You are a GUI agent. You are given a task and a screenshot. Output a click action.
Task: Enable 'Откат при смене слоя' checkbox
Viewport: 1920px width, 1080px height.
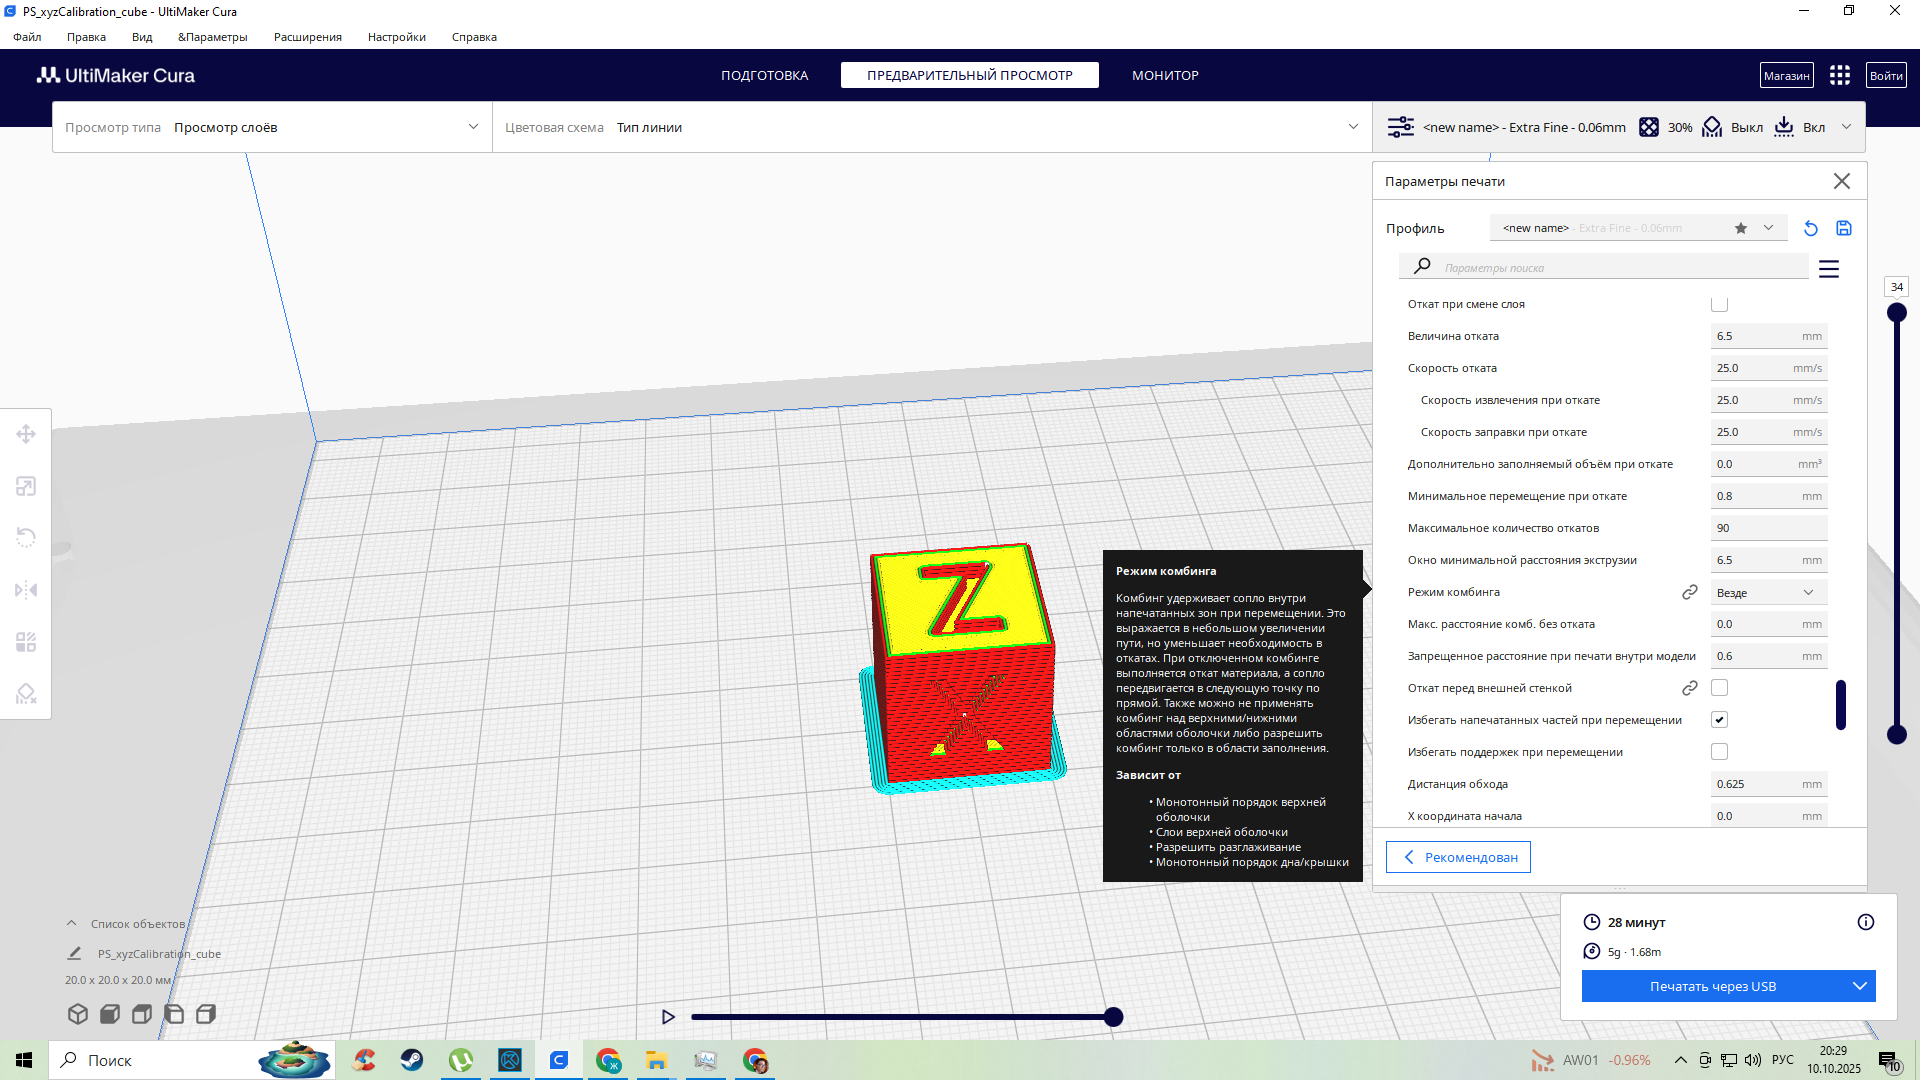click(1719, 304)
